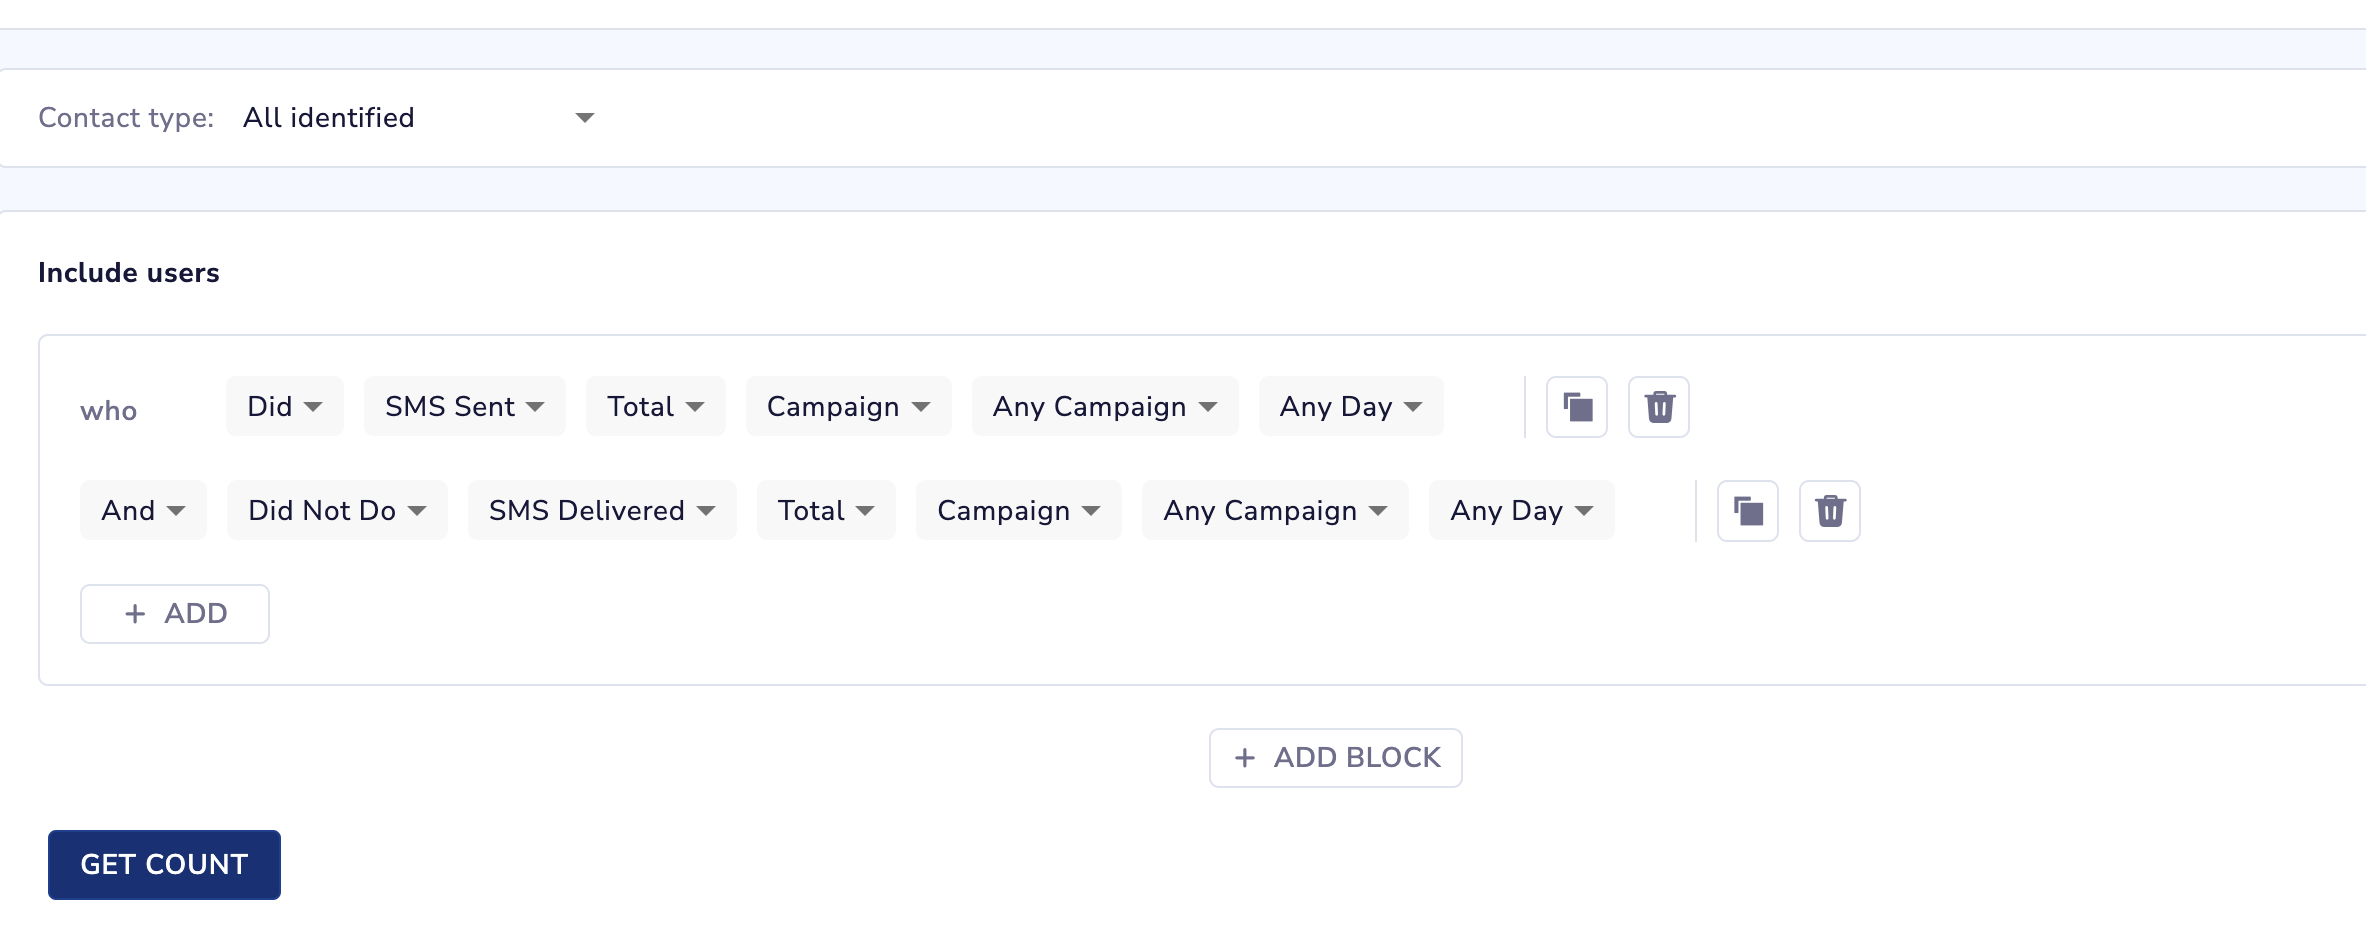Click the ADD BLOCK button

point(1335,757)
